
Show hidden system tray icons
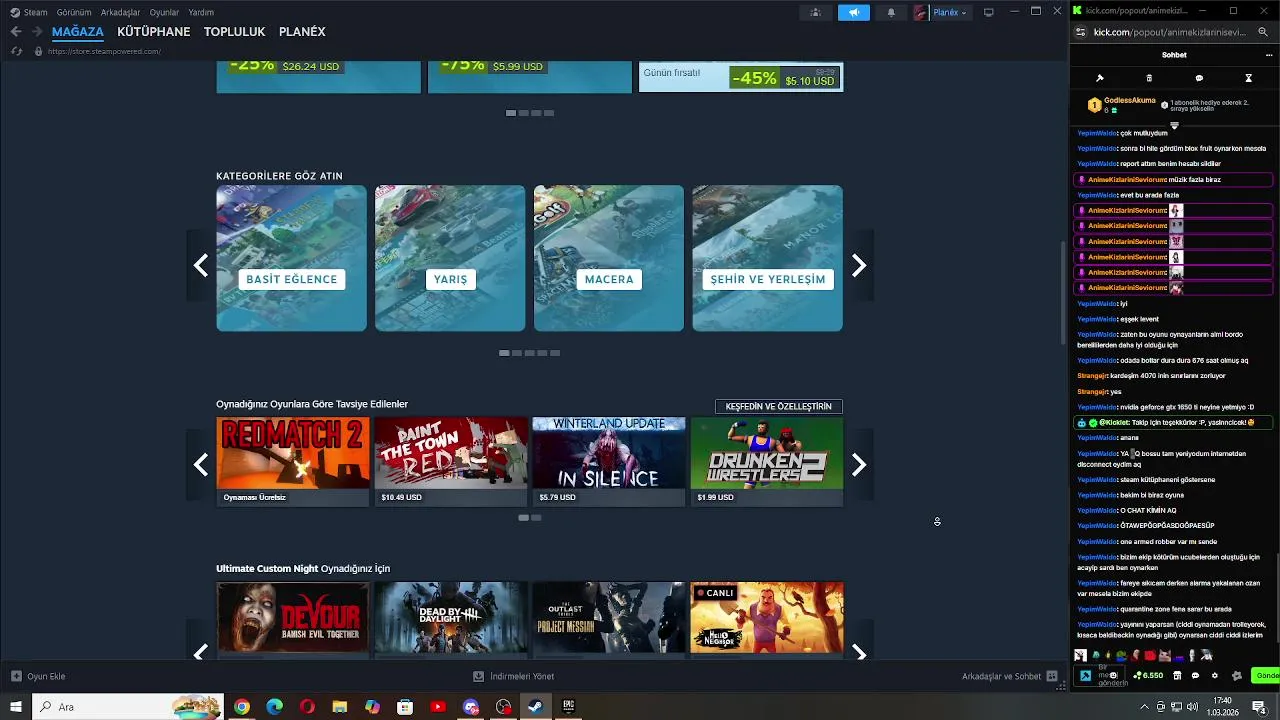click(x=1144, y=707)
